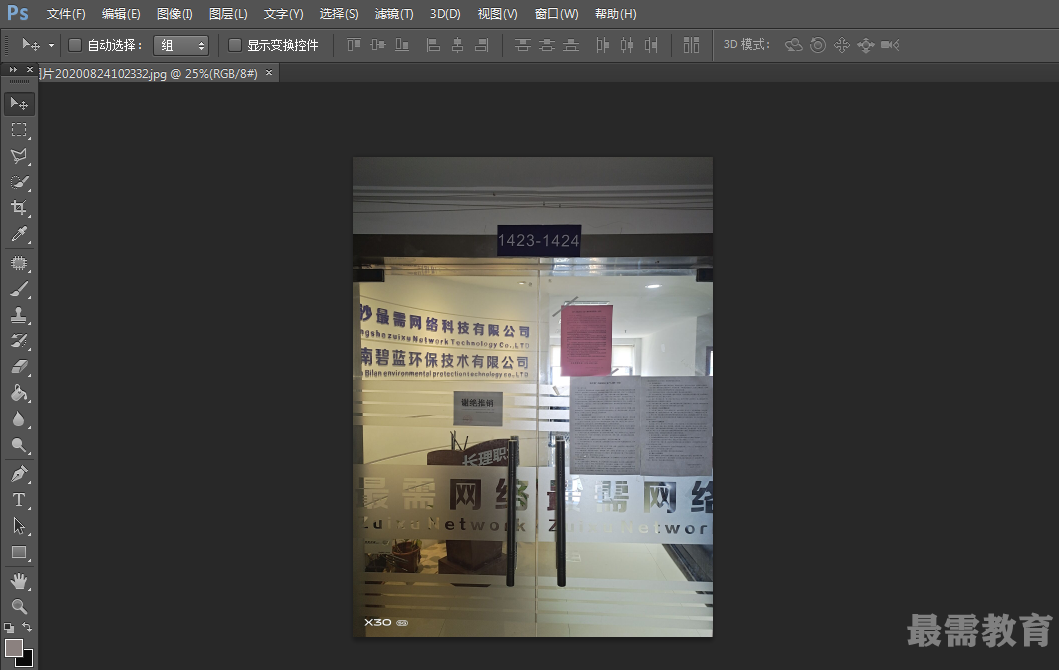Open the 滤镜(T) menu
Viewport: 1059px width, 670px height.
click(394, 14)
